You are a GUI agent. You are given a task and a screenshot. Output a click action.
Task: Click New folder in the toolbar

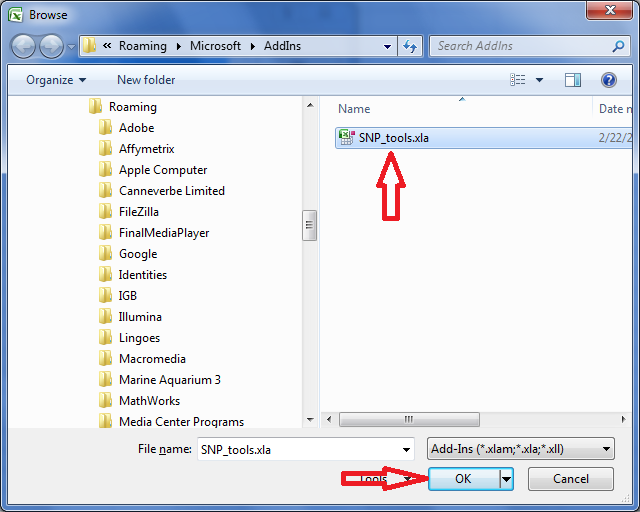(146, 80)
